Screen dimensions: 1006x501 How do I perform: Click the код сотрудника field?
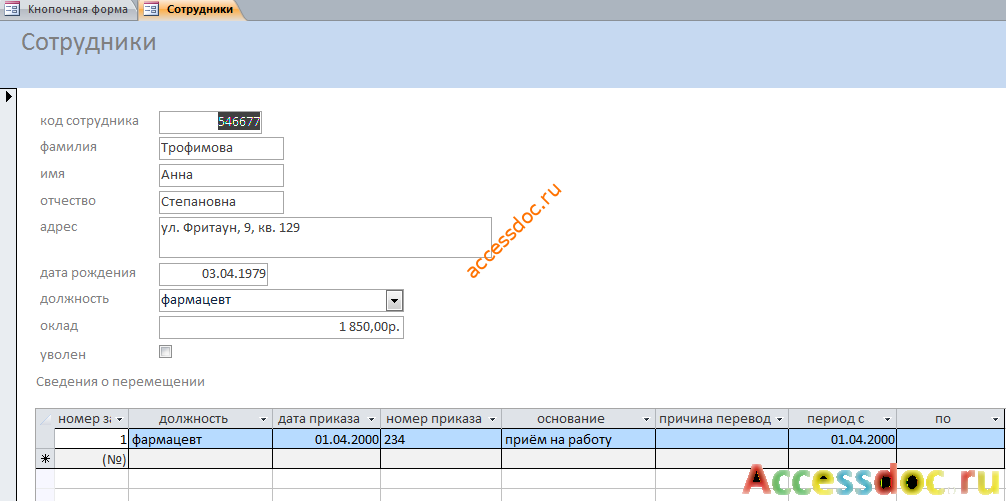pos(210,122)
